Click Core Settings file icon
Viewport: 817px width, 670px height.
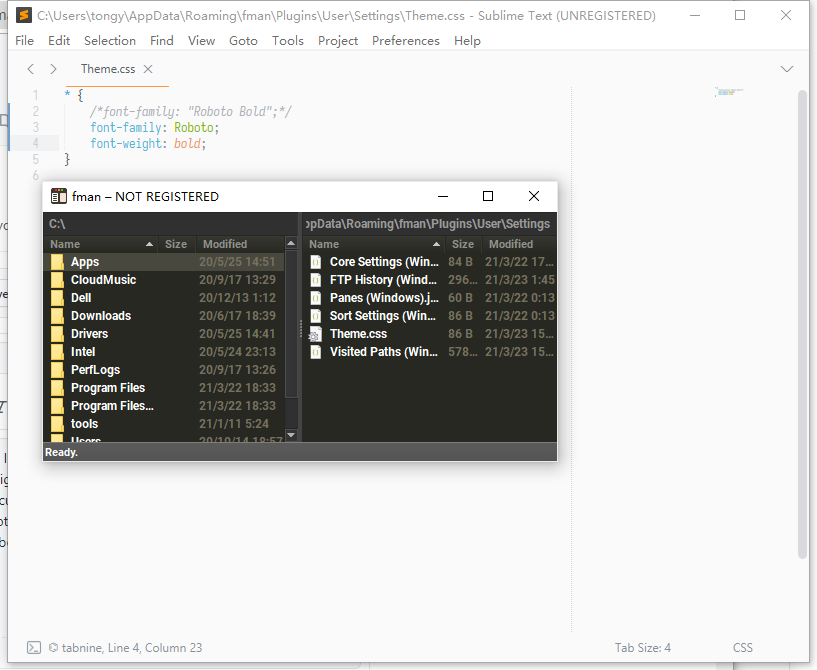316,262
